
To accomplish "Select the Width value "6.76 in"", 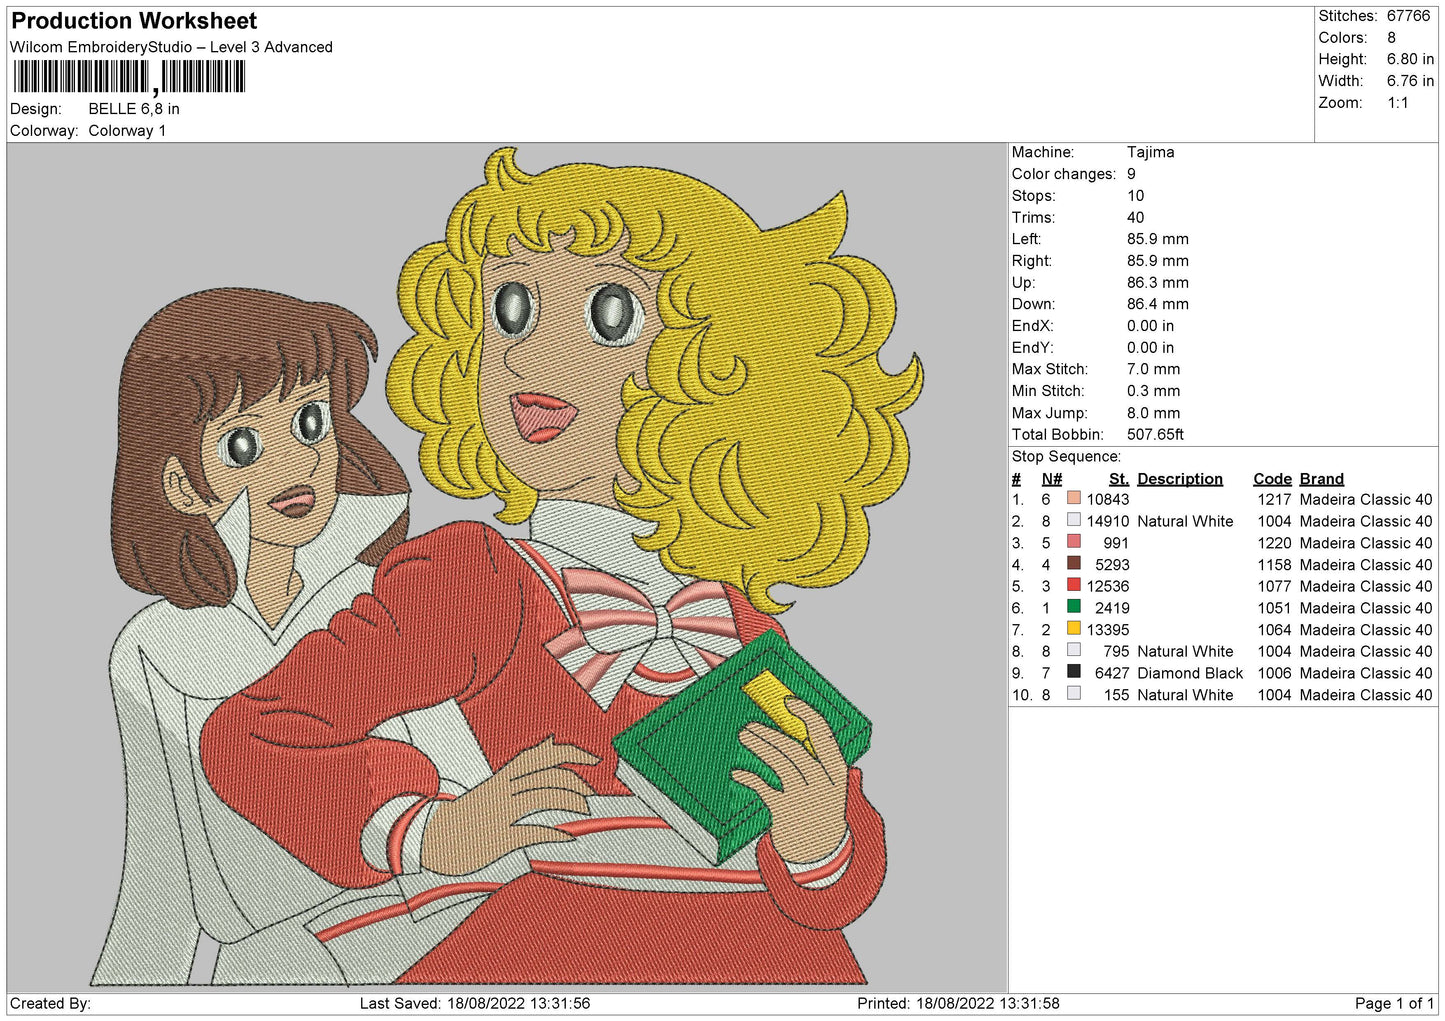I will (1410, 81).
